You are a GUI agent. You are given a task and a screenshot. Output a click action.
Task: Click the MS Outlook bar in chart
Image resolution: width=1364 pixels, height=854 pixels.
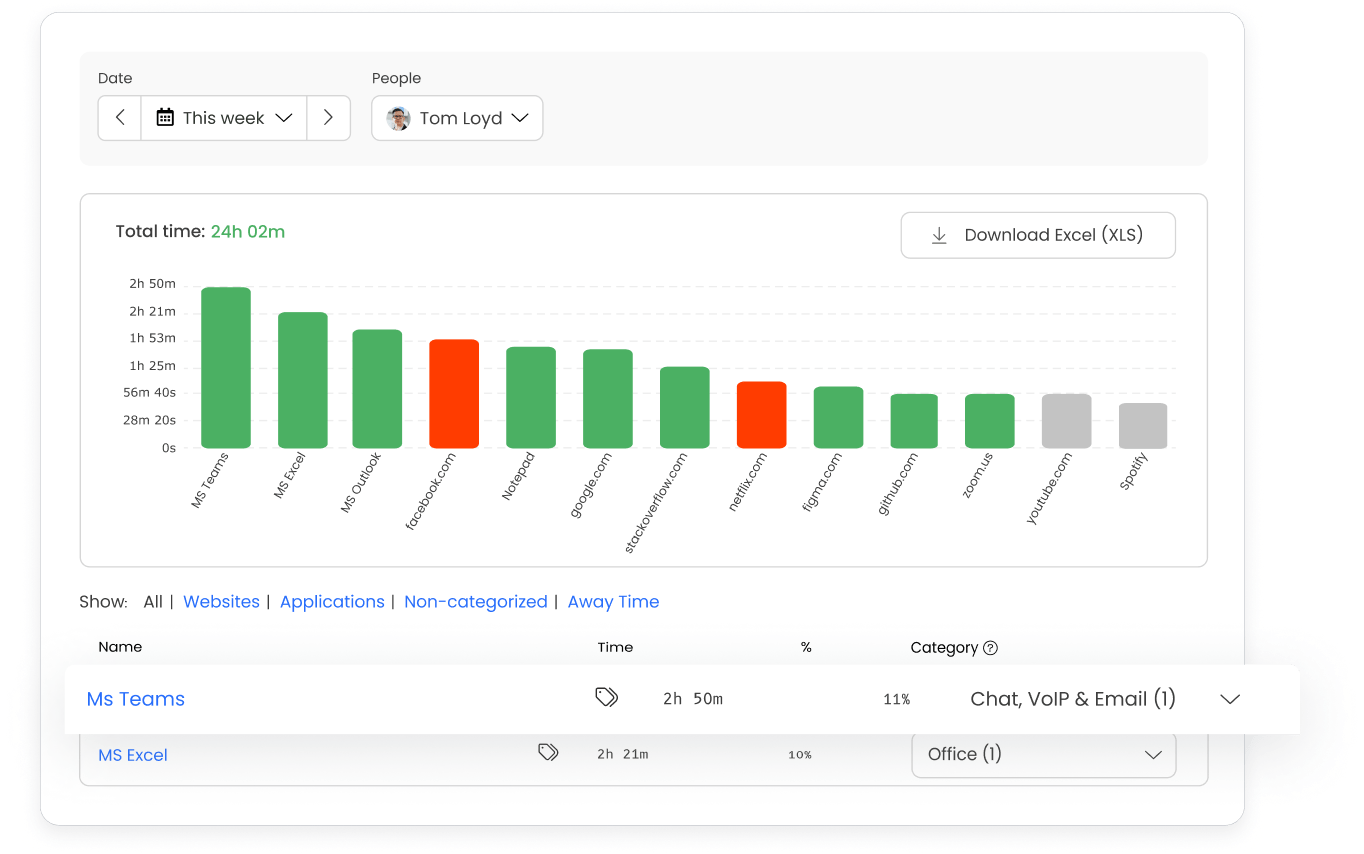tap(377, 389)
